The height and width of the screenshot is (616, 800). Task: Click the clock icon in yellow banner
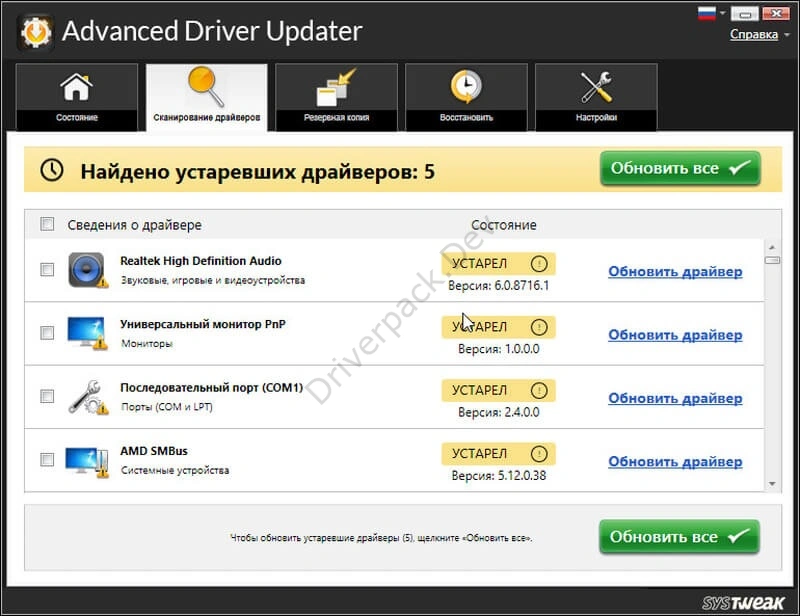point(52,169)
